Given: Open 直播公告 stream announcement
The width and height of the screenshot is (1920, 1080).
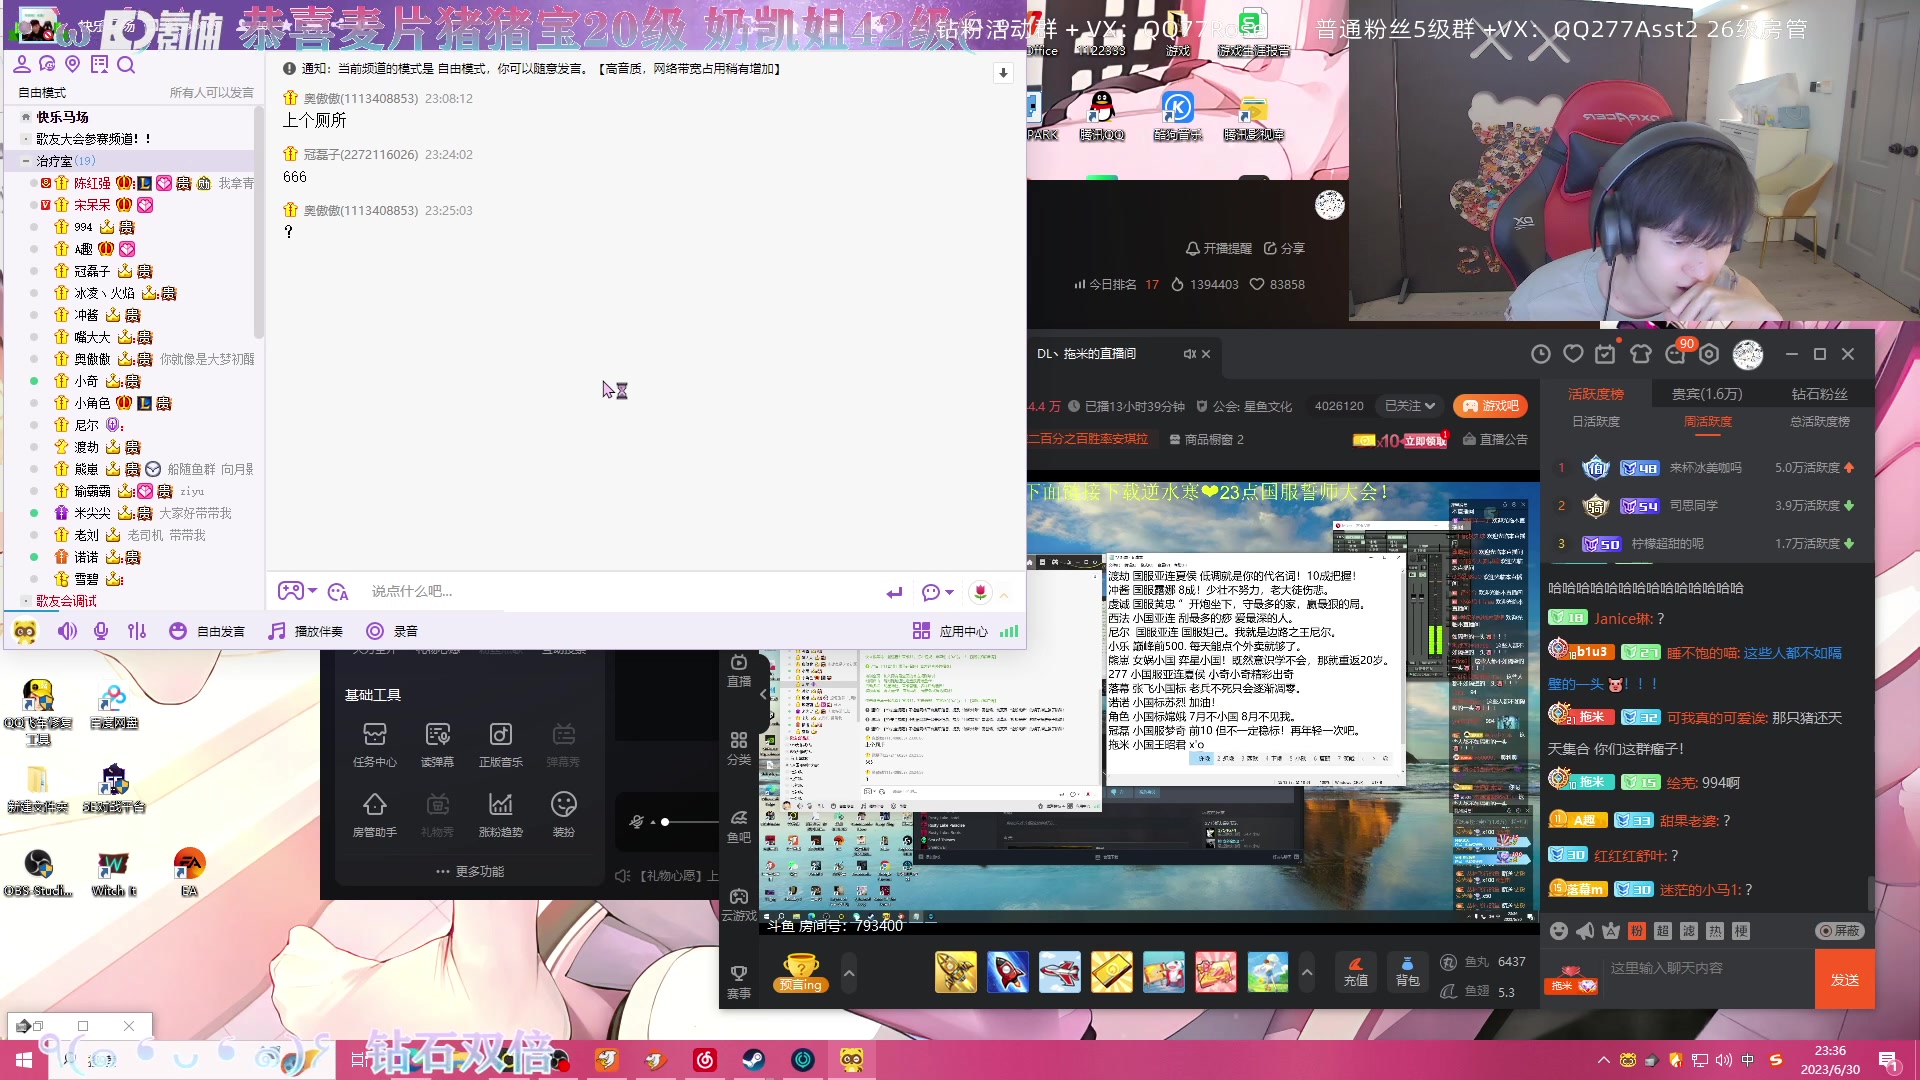Looking at the screenshot, I should pos(1495,439).
